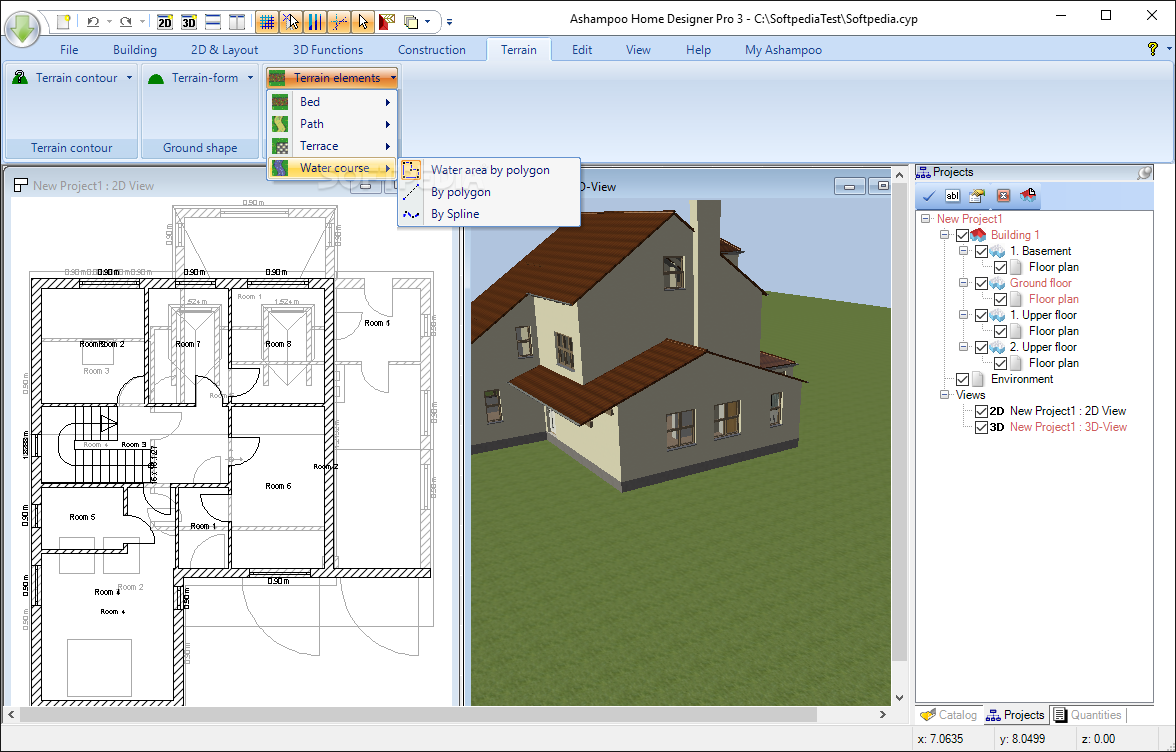This screenshot has height=752, width=1176.
Task: Click the green Terrain-form icon
Action: pyautogui.click(x=156, y=78)
